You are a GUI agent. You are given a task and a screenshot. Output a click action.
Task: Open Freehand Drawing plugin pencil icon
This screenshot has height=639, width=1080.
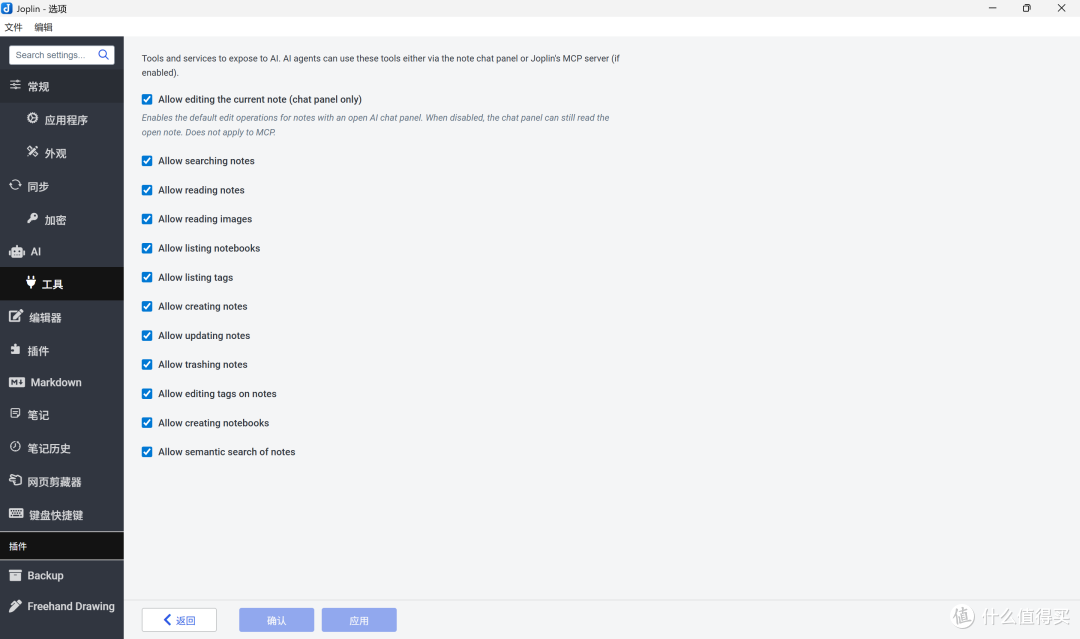point(15,606)
